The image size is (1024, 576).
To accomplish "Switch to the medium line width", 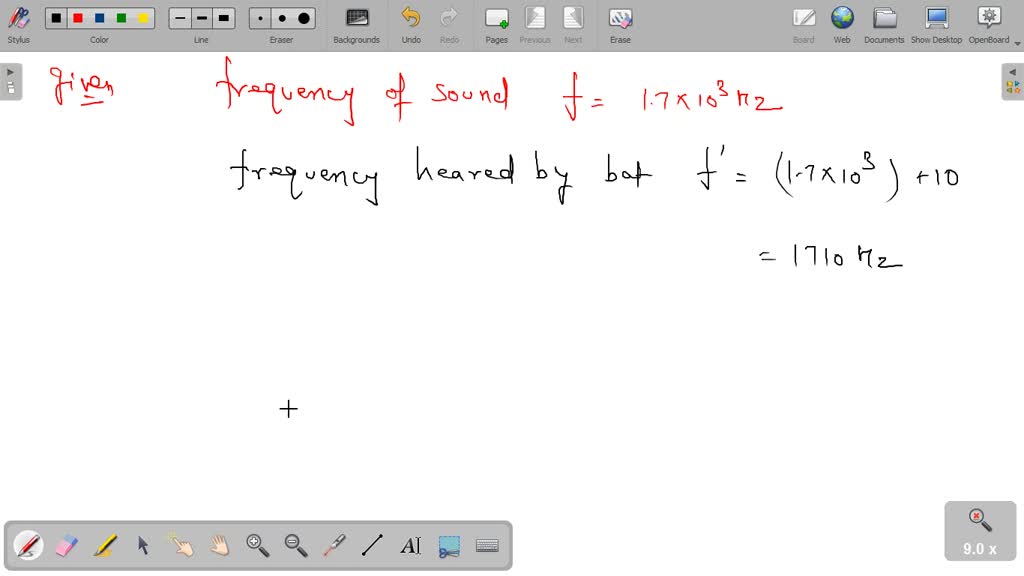I will click(201, 17).
